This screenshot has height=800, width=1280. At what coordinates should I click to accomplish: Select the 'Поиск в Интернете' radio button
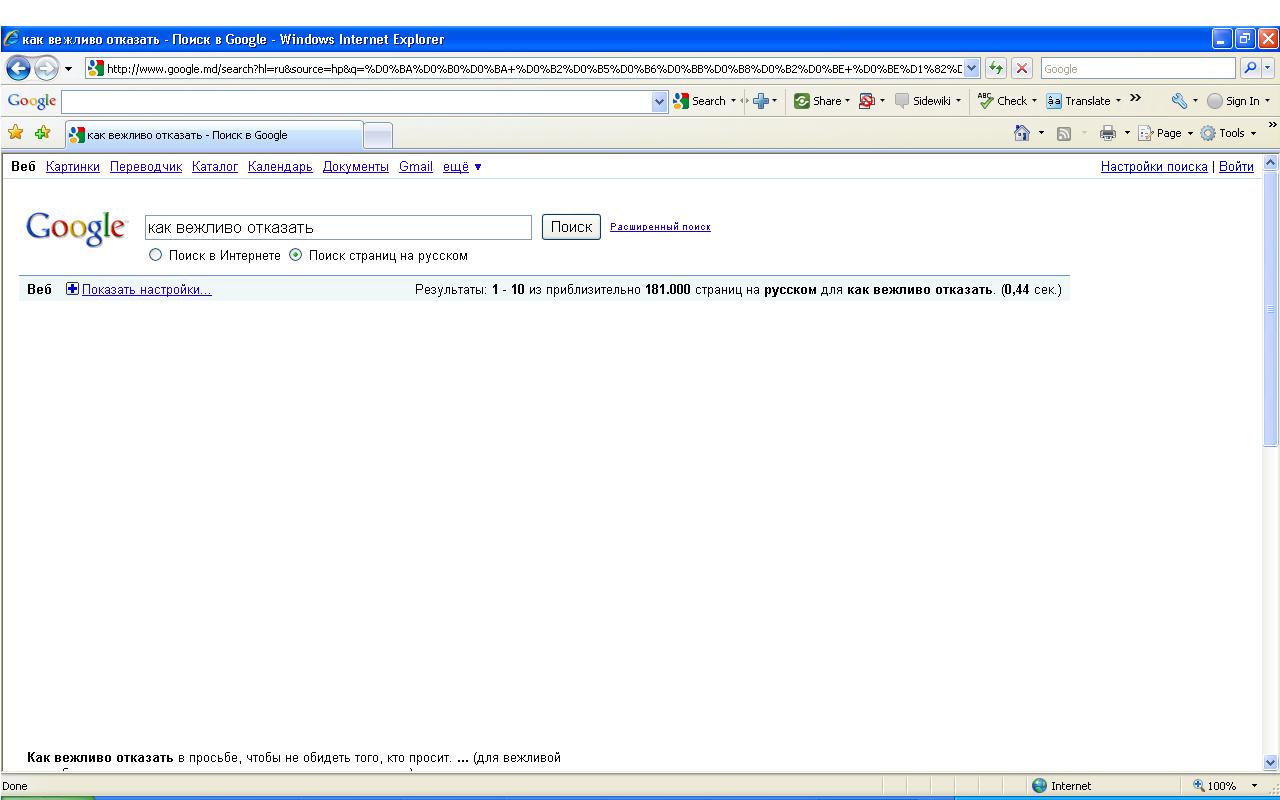click(155, 255)
